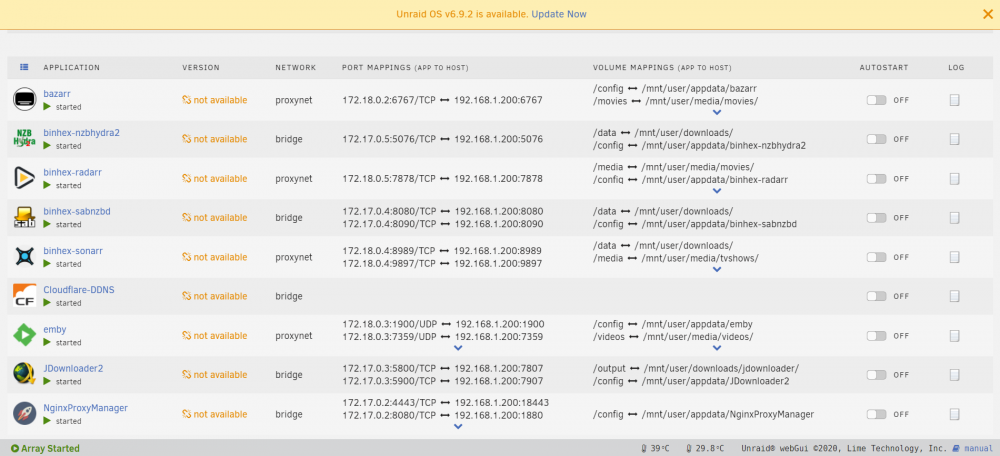The height and width of the screenshot is (456, 1000).
Task: Expand volume mappings for bazarr
Action: 717,112
